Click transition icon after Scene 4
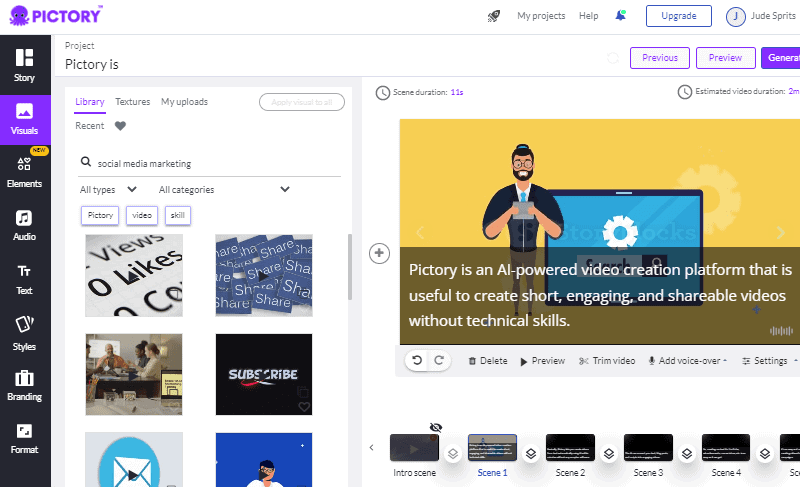800x487 pixels. (x=765, y=453)
